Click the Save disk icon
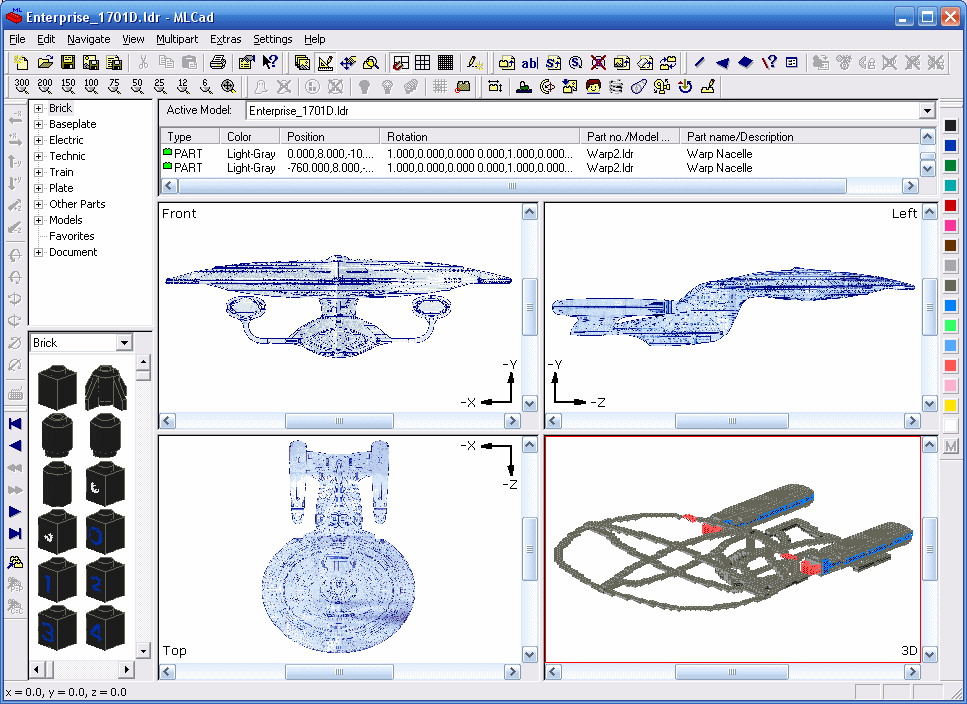Viewport: 967px width, 704px height. [x=69, y=62]
